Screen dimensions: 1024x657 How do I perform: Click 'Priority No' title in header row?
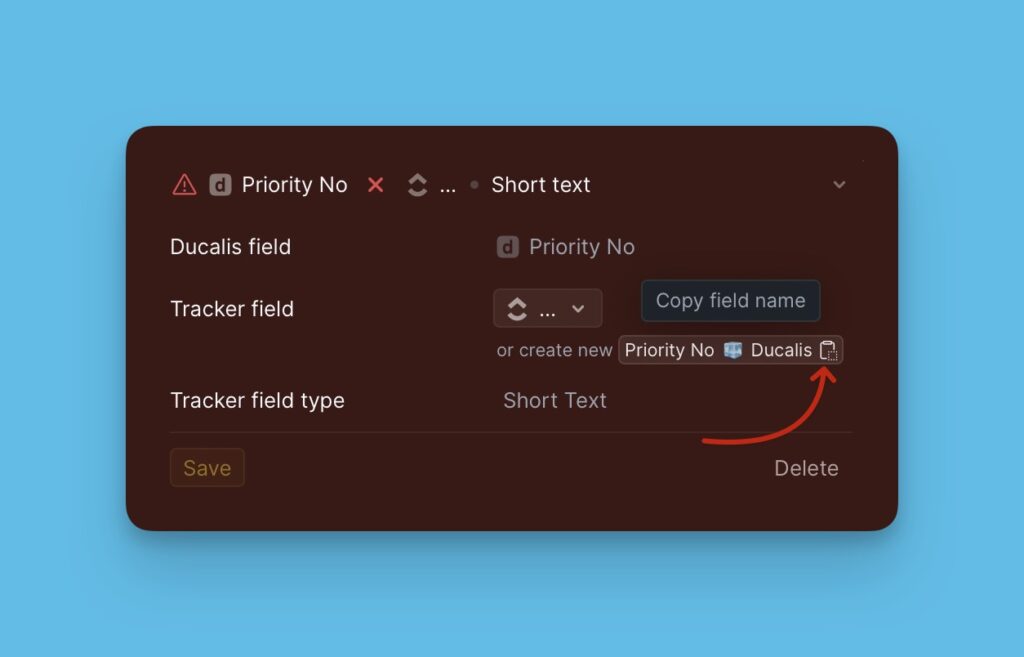295,185
